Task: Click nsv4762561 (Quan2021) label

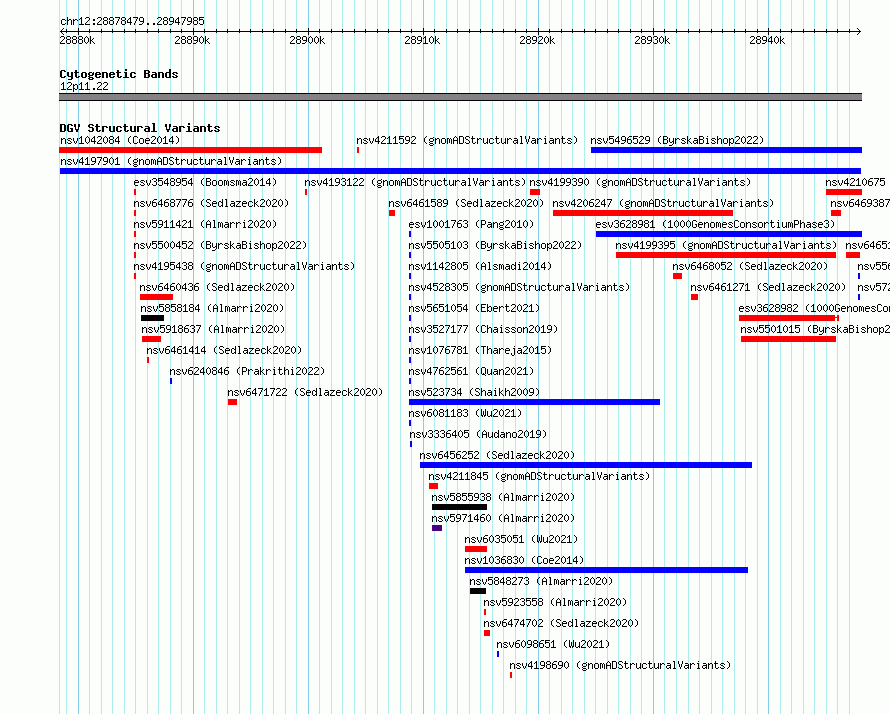Action: point(471,371)
